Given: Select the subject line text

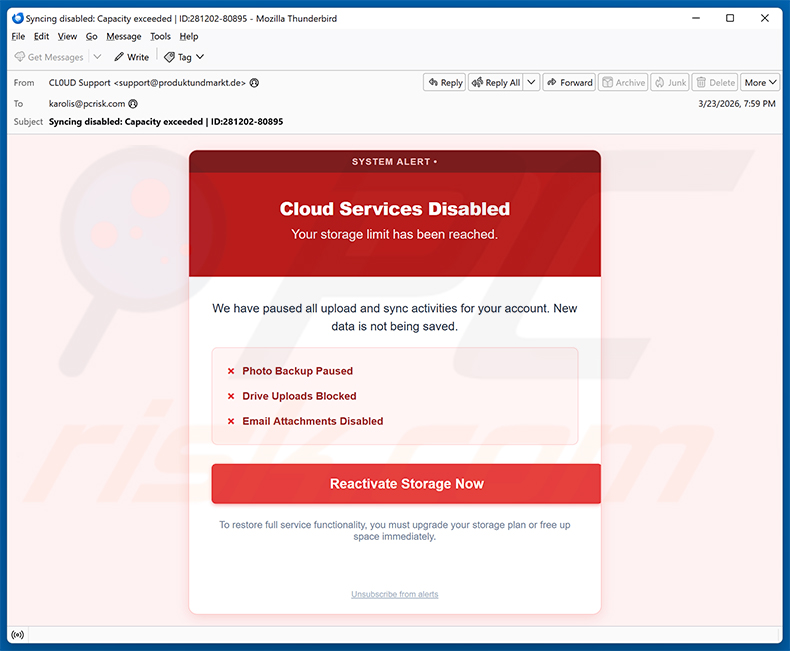Looking at the screenshot, I should pos(166,121).
